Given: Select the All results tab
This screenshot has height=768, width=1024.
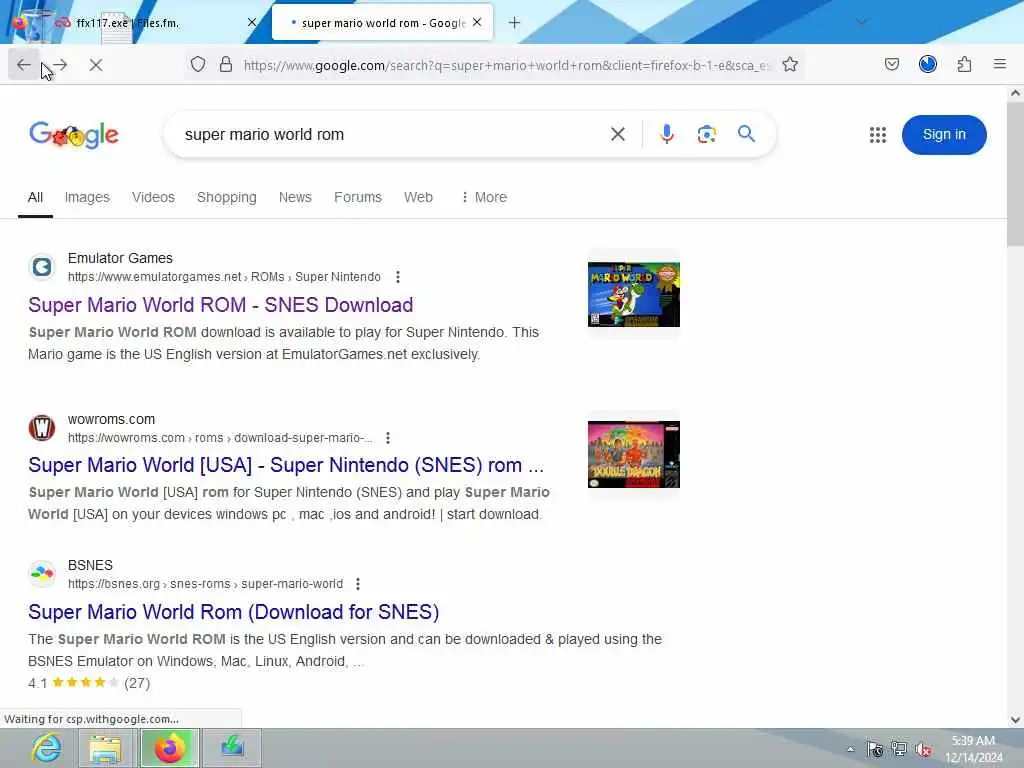Looking at the screenshot, I should click(35, 197).
